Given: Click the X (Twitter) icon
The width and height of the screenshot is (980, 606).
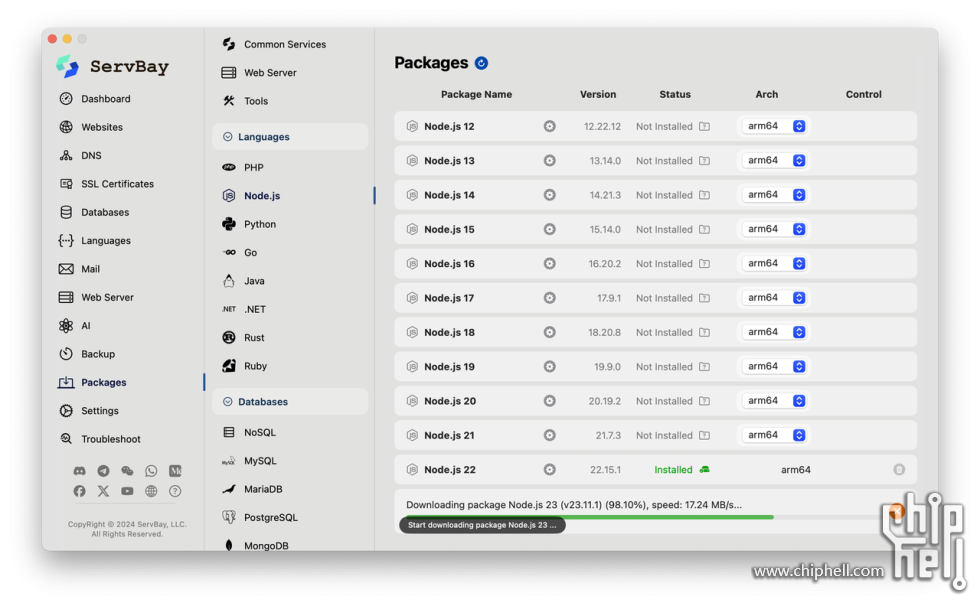Looking at the screenshot, I should click(103, 491).
